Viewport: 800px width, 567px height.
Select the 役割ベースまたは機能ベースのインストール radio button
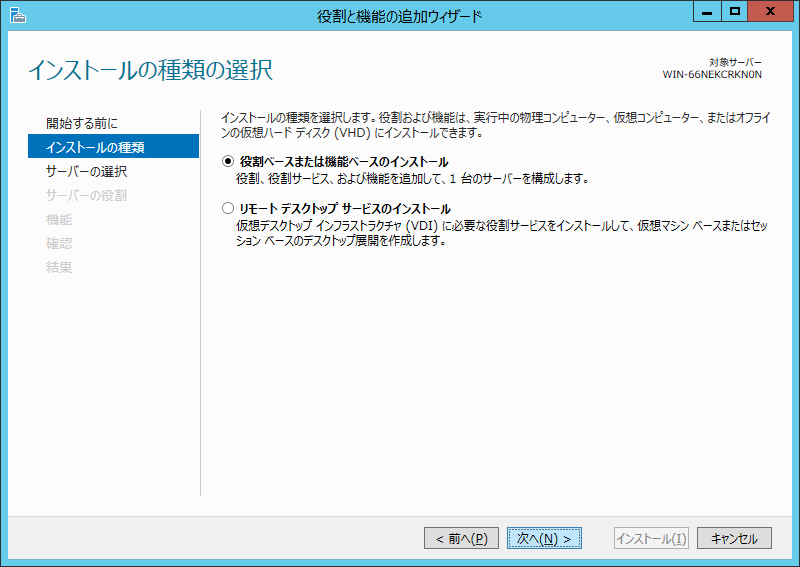(x=227, y=162)
